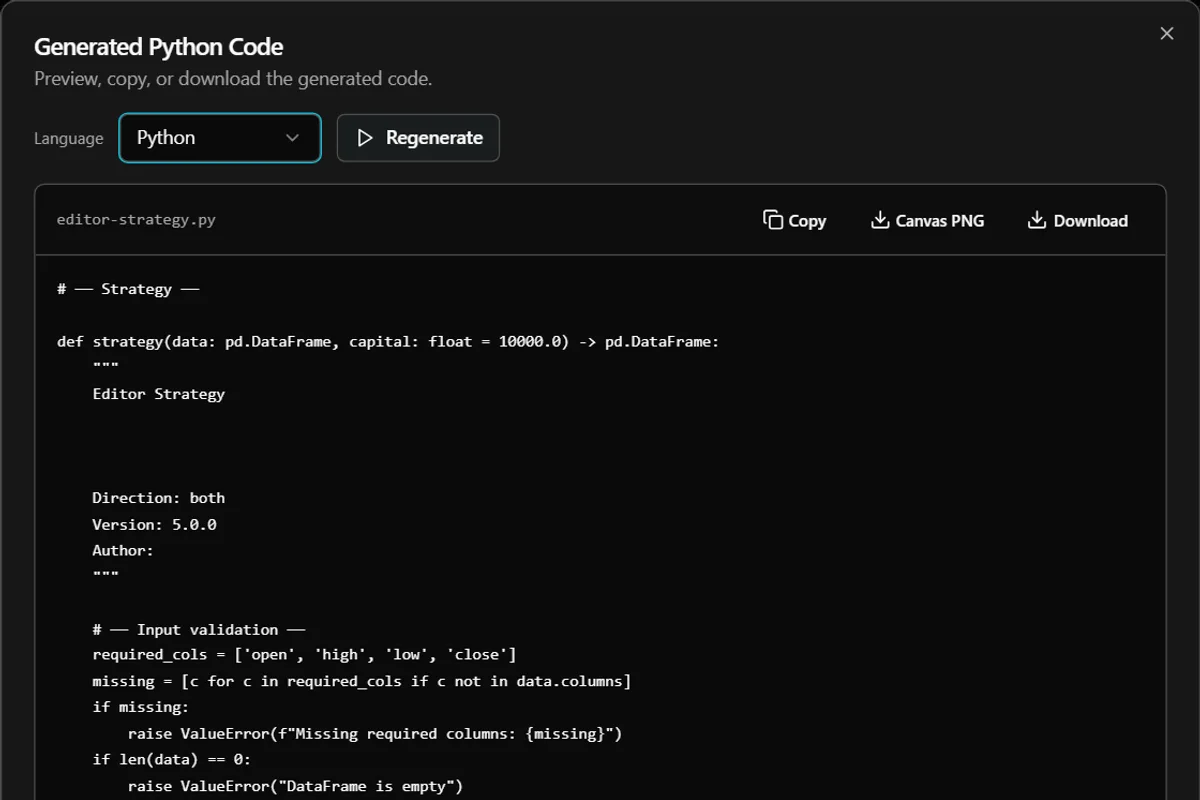This screenshot has height=800, width=1200.
Task: Click the editor-strategy.py filename
Action: click(136, 220)
